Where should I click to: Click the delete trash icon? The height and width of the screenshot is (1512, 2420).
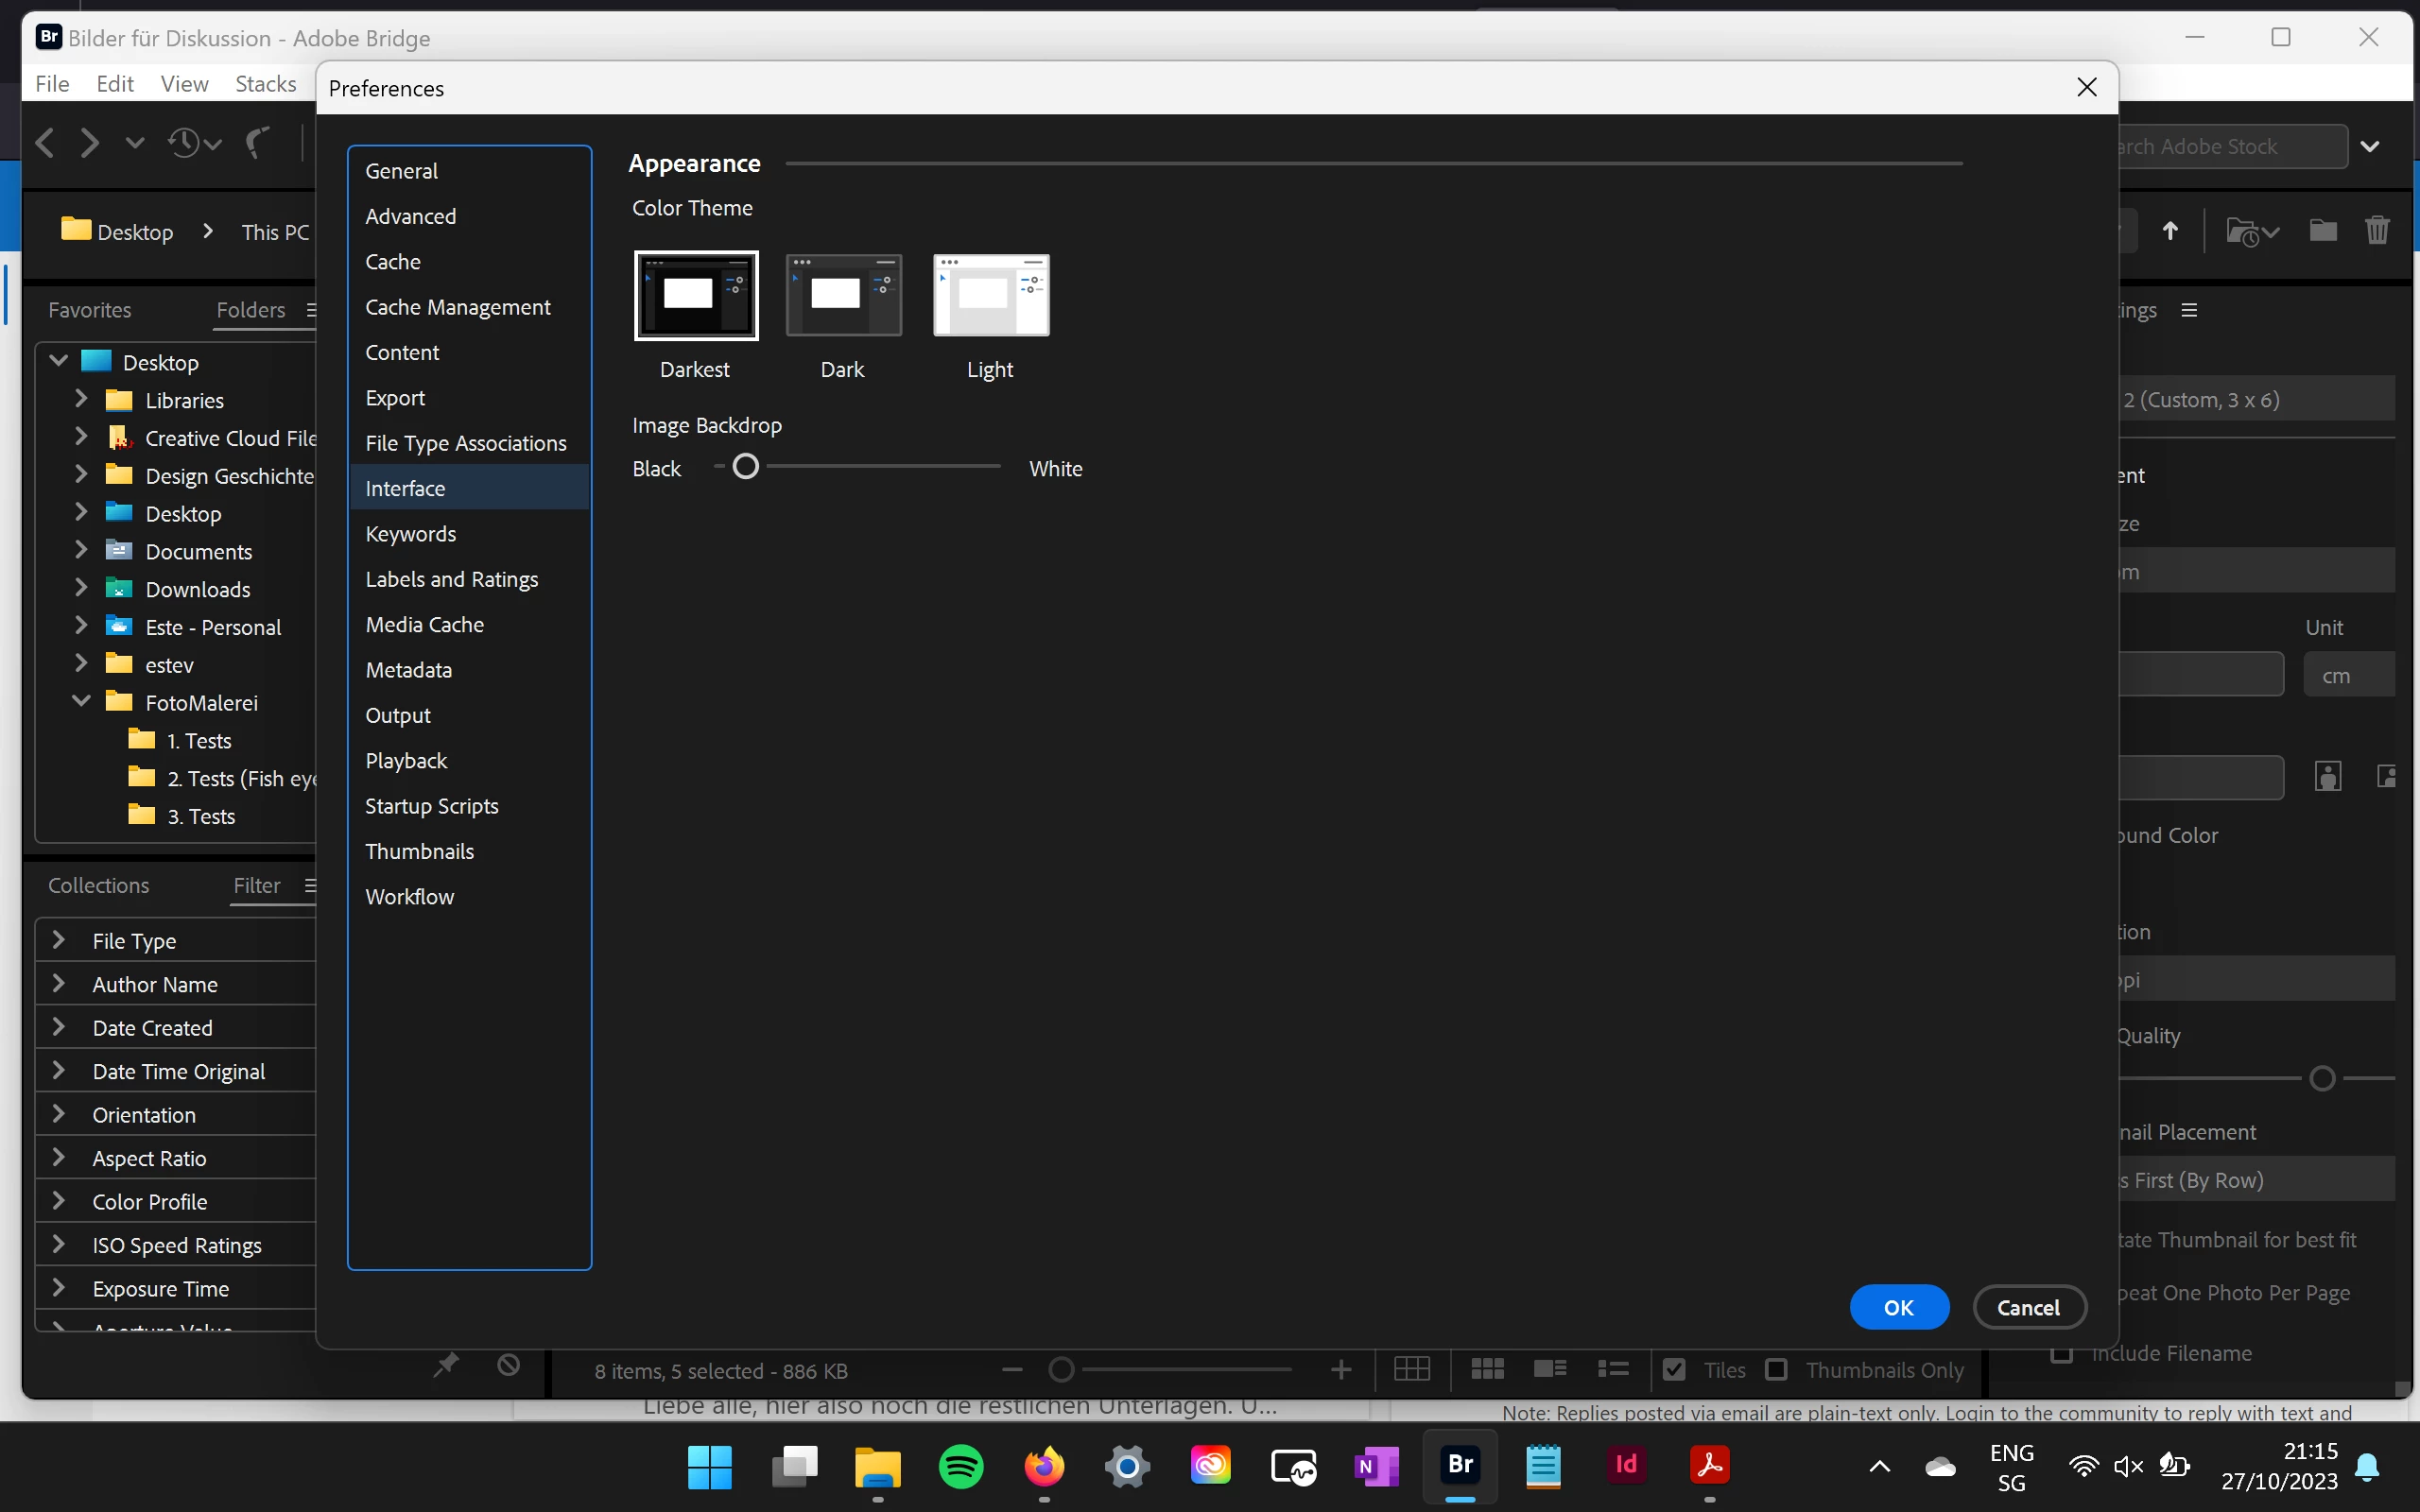point(2377,231)
